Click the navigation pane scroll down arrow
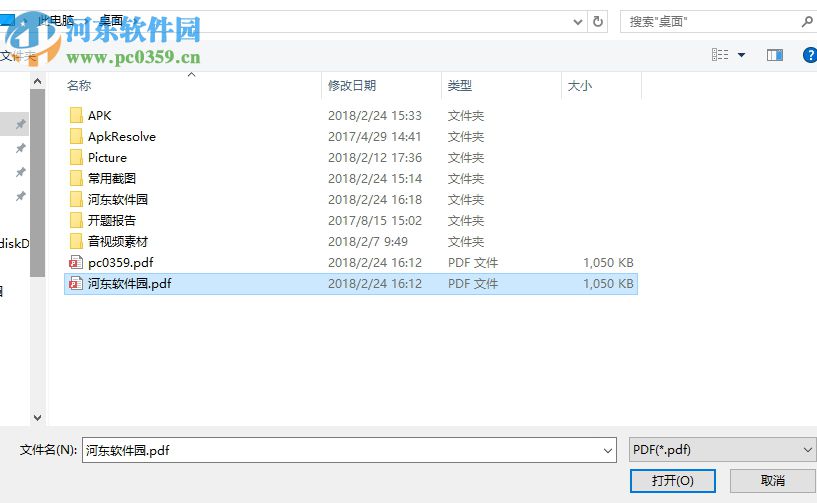Screen dimensions: 817x503 click(x=38, y=418)
